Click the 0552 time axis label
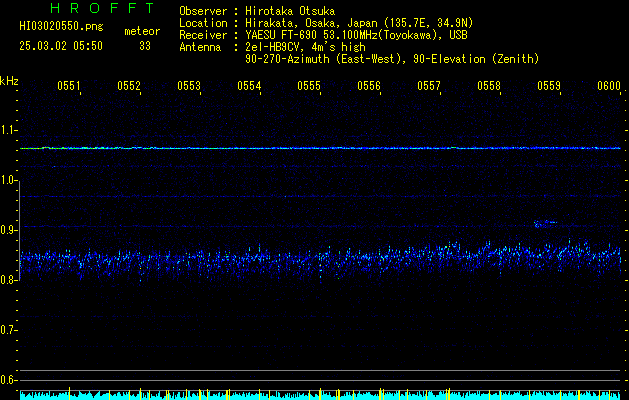This screenshot has width=629, height=400. coord(129,85)
